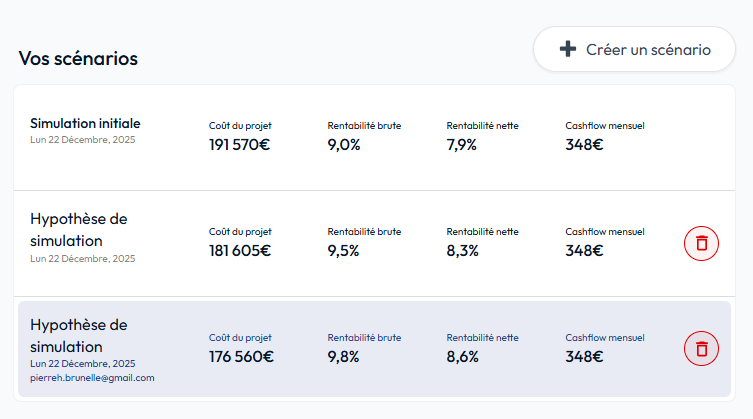Select the 9,0% rentabilité brute value

(x=343, y=145)
